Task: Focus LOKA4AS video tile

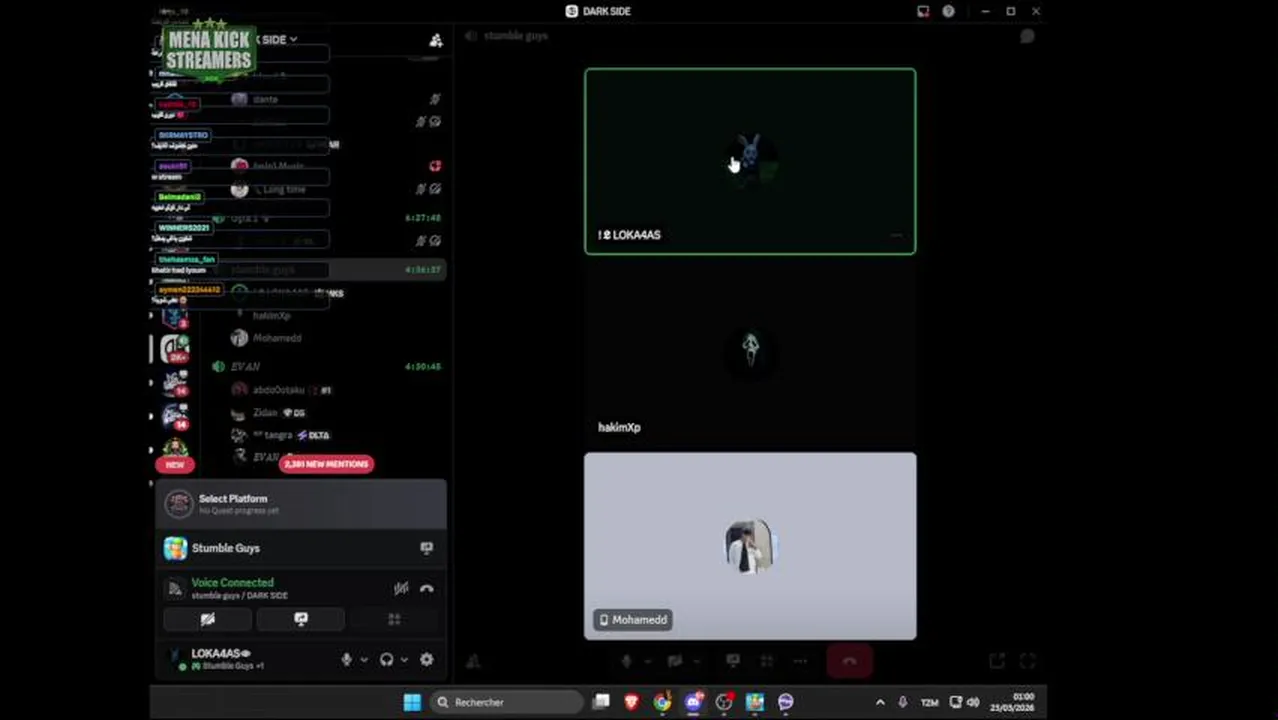Action: (750, 161)
